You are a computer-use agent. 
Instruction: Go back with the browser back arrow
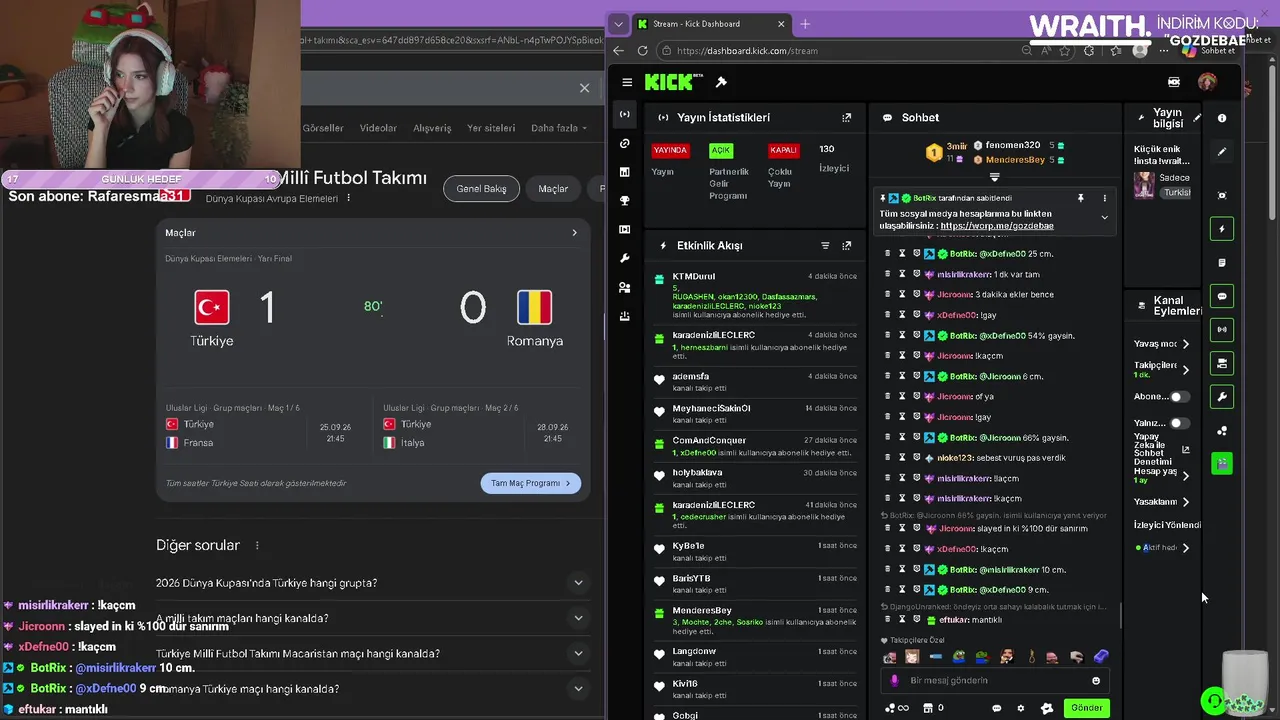[x=619, y=50]
